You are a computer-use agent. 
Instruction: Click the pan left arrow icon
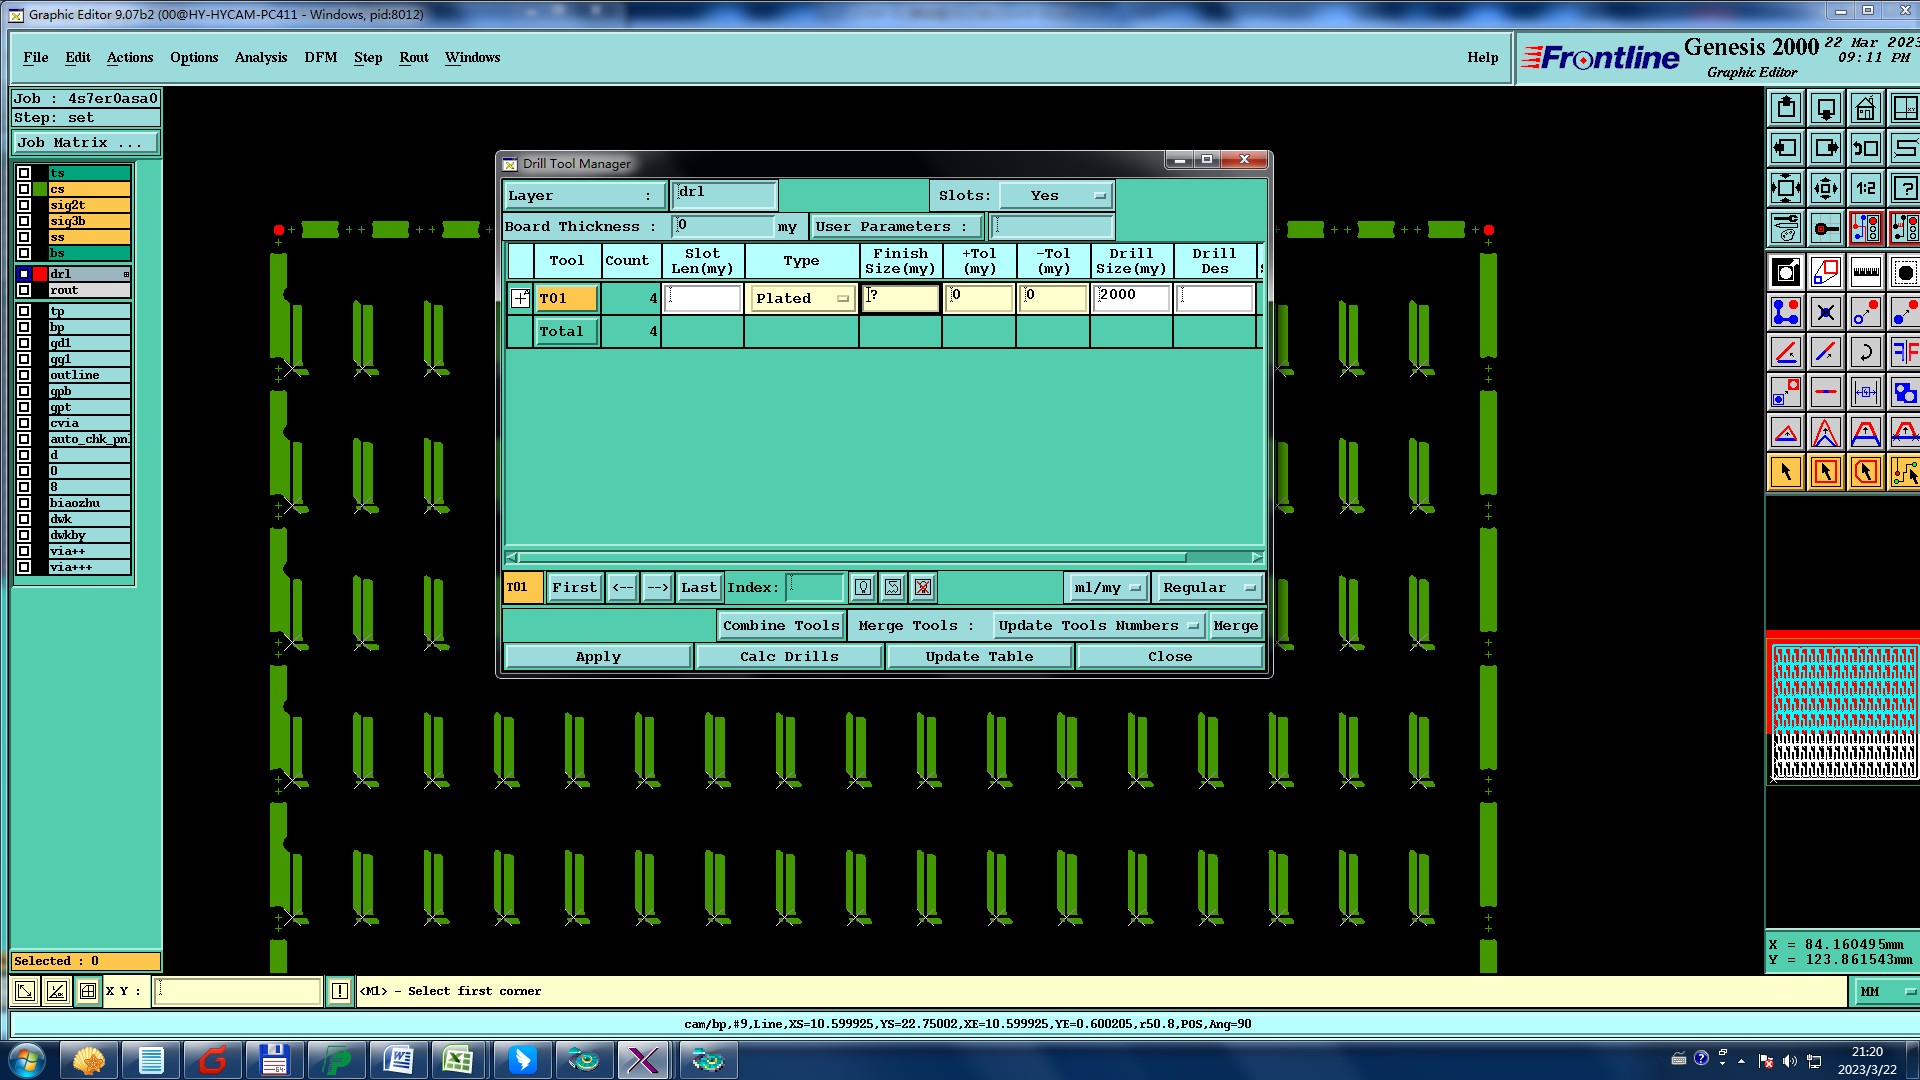[x=1785, y=148]
